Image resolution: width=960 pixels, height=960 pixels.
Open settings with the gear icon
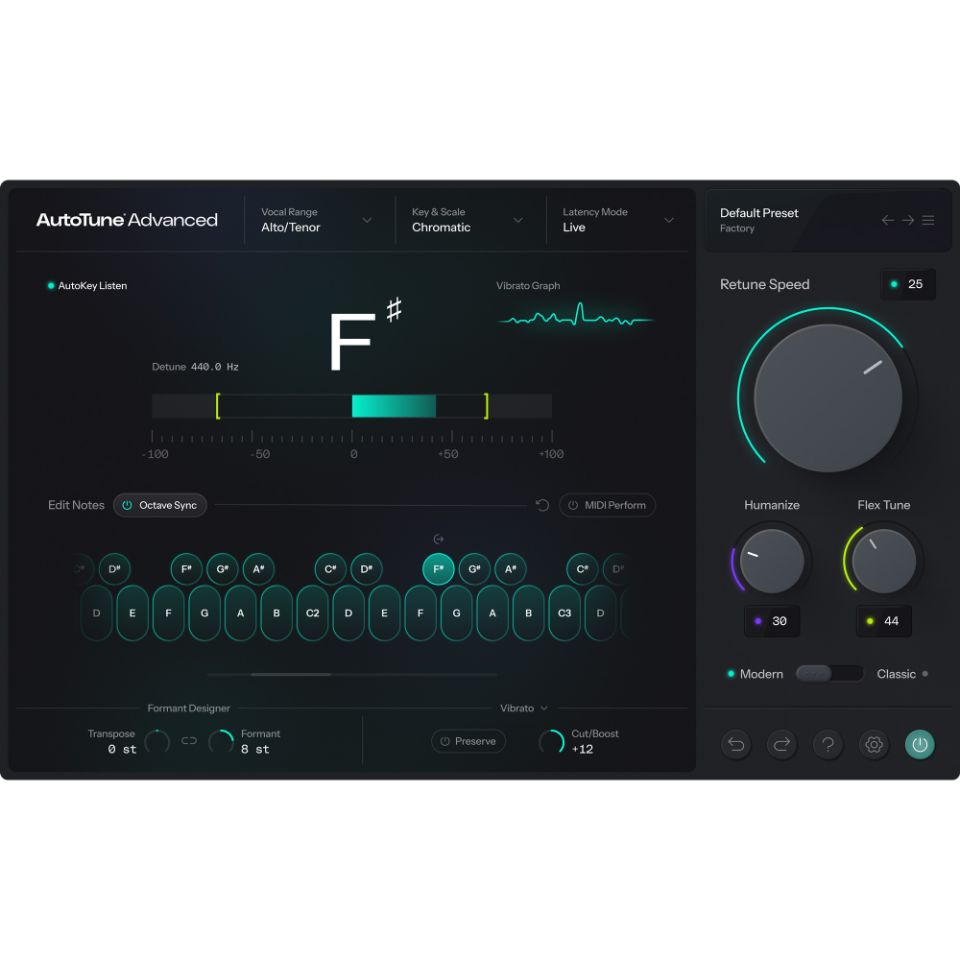click(x=874, y=744)
